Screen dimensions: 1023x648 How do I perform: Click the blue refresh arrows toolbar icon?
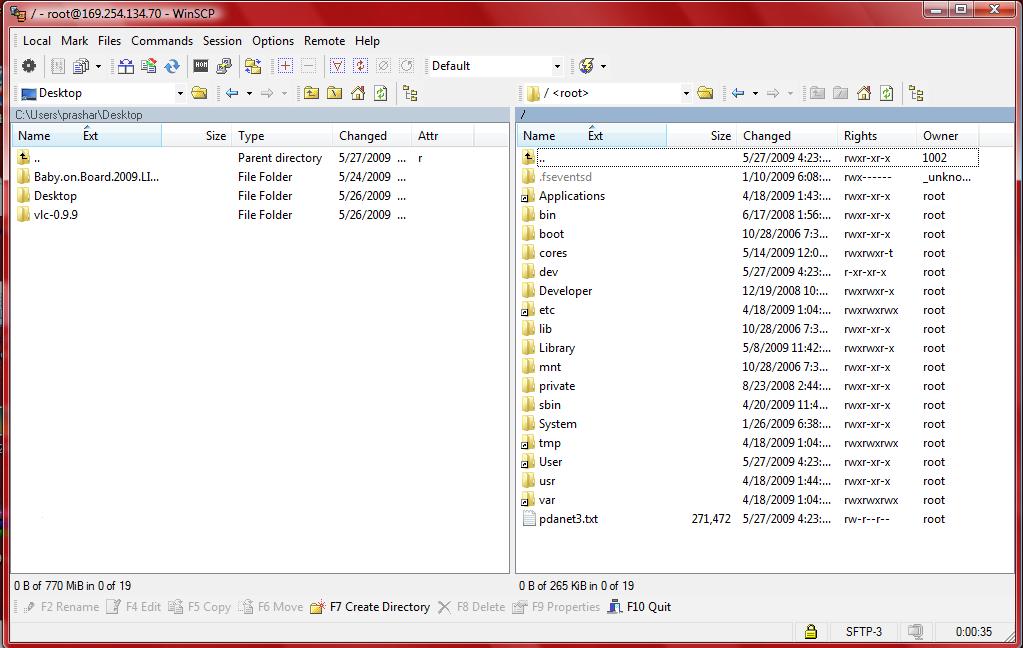pos(172,66)
